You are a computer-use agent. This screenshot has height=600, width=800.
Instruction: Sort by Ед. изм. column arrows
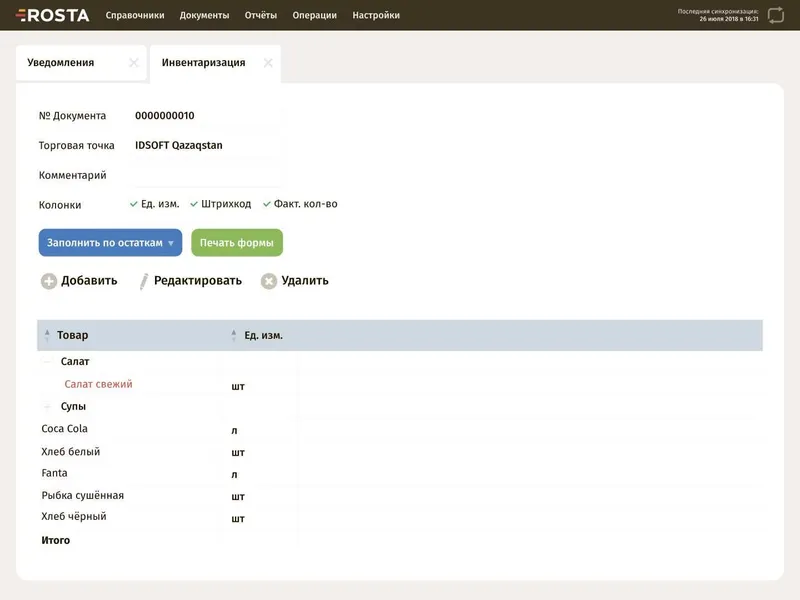pyautogui.click(x=234, y=335)
